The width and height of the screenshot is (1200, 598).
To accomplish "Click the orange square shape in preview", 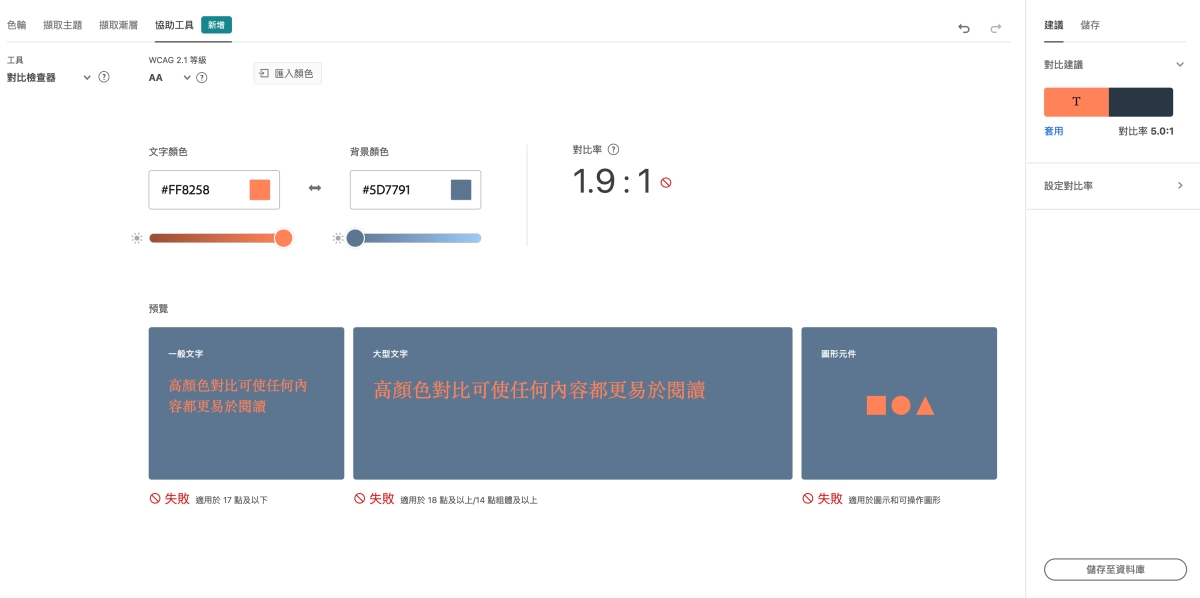I will click(876, 405).
